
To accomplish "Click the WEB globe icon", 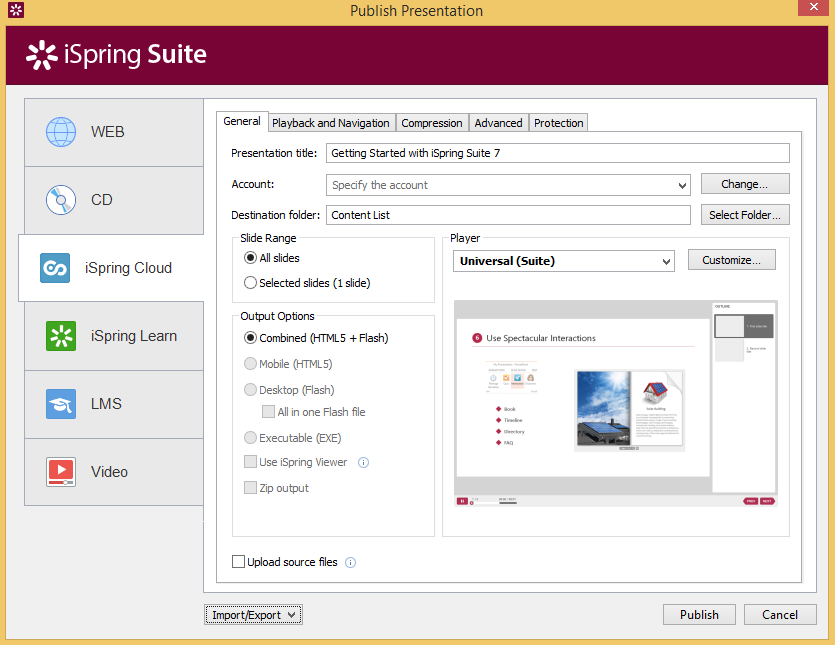I will coord(61,132).
